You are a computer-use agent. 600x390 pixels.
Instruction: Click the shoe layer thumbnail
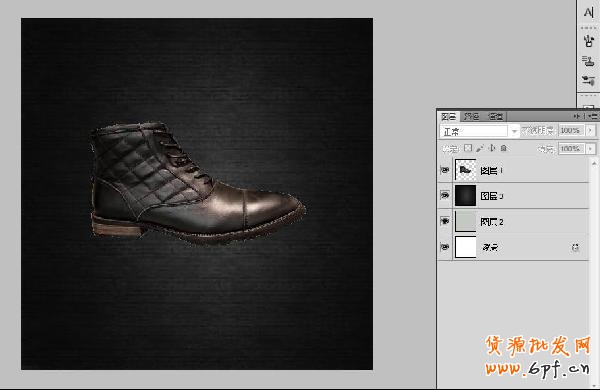466,170
